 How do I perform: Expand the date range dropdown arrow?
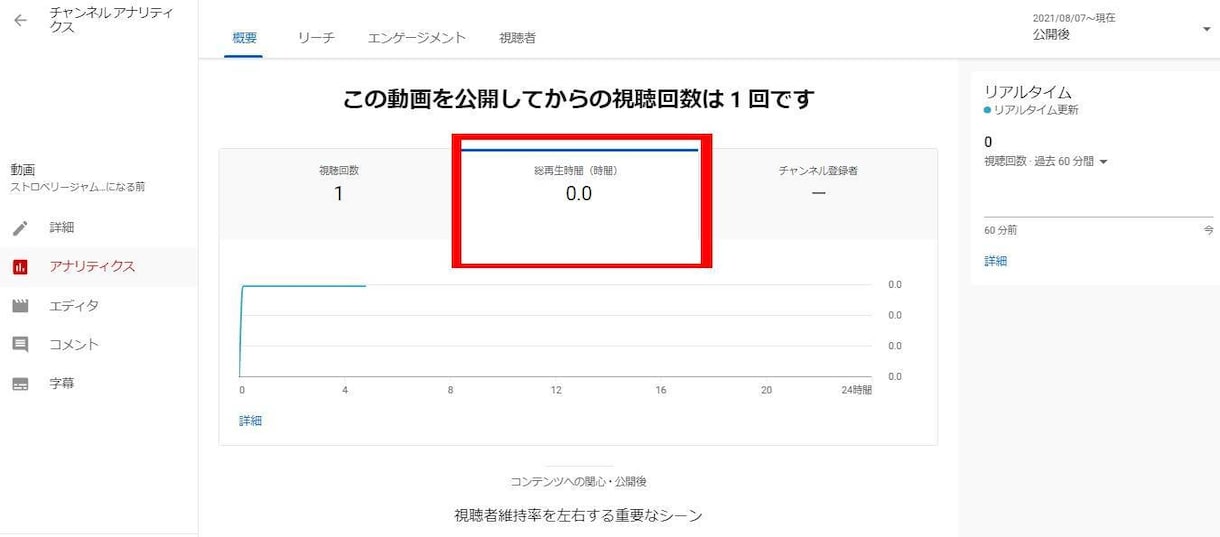point(1206,29)
